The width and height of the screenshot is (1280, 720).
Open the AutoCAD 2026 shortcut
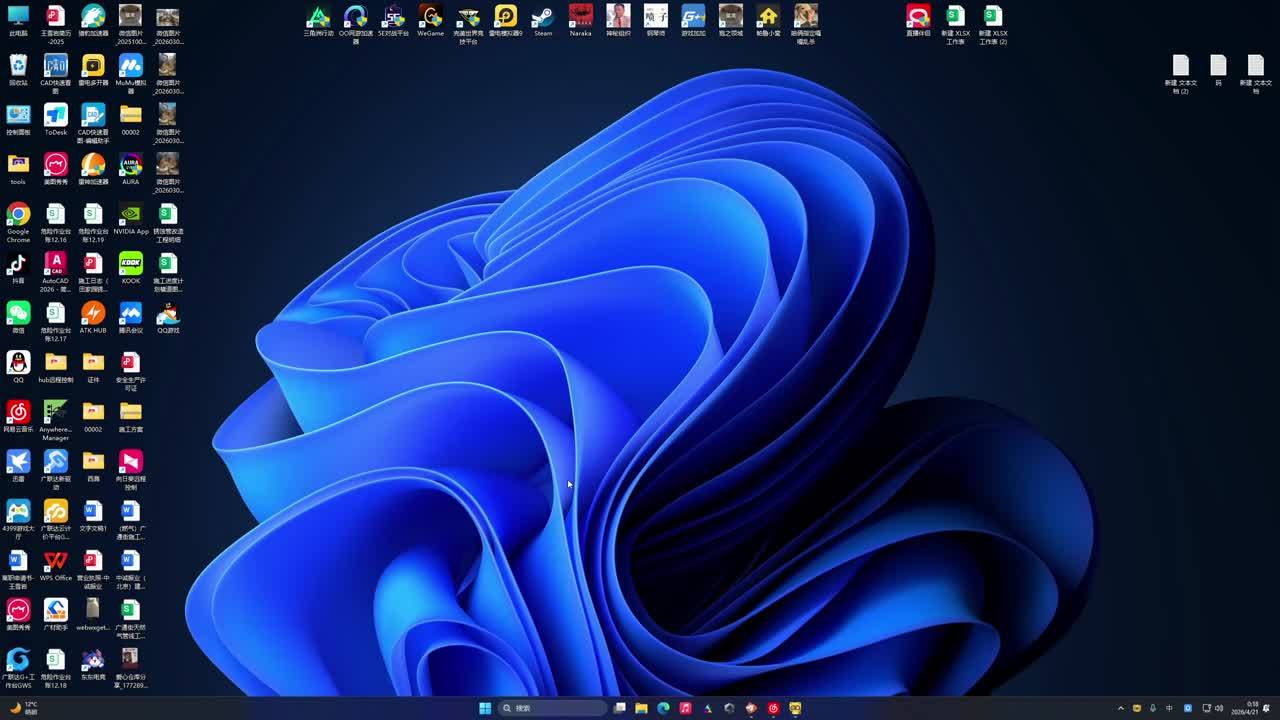(x=55, y=265)
